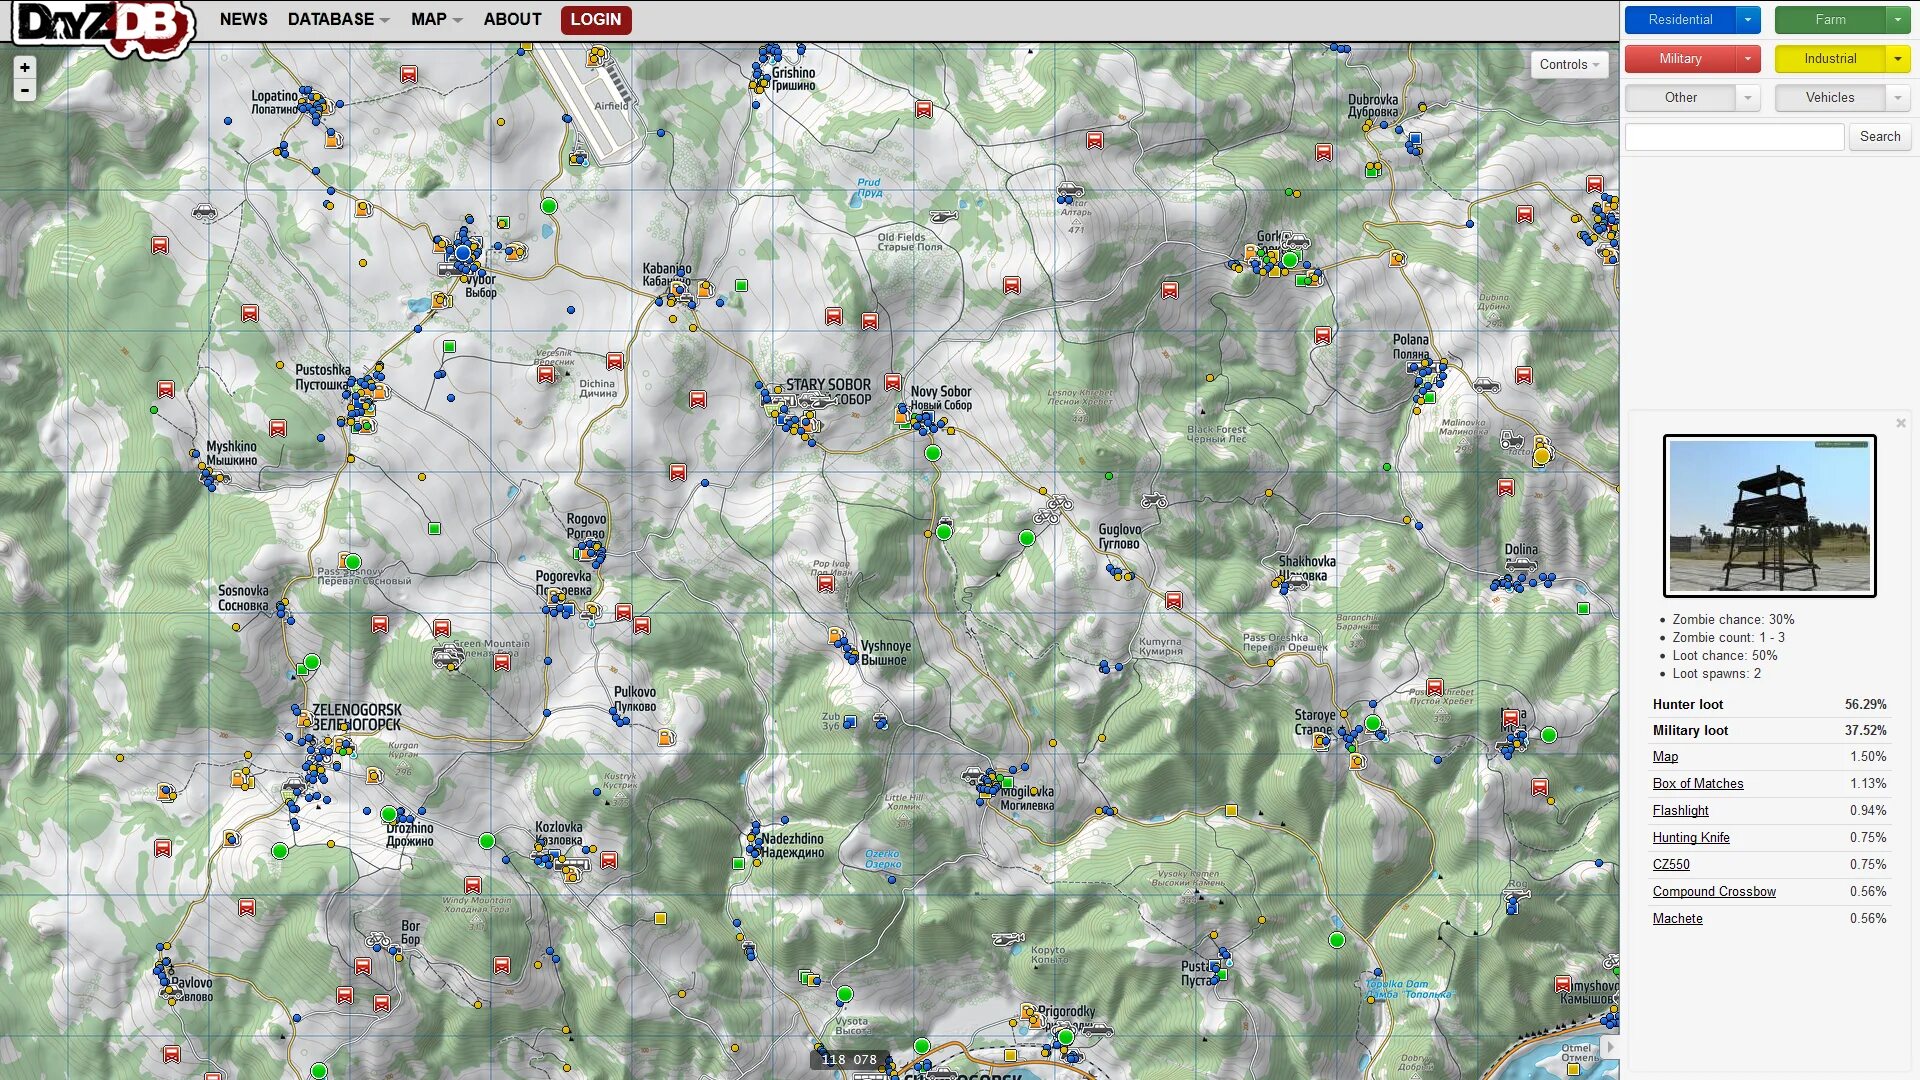Expand the Vehicles filter dropdown arrow
The width and height of the screenshot is (1920, 1080).
pos(1898,97)
